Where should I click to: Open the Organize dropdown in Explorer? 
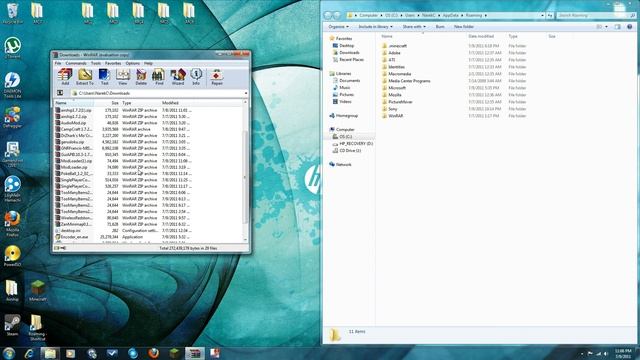point(339,27)
